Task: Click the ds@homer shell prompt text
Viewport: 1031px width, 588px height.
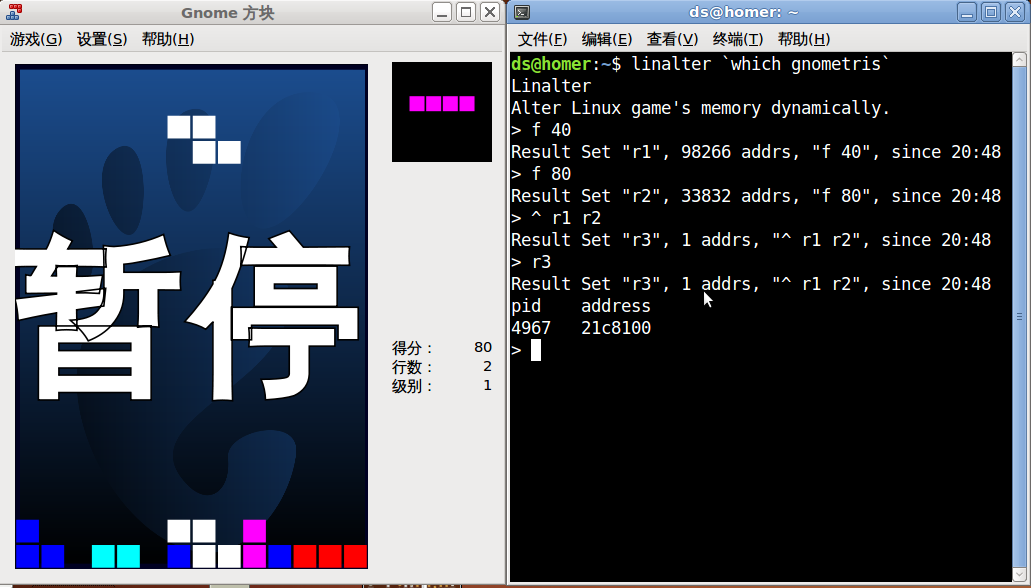Action: (x=566, y=64)
